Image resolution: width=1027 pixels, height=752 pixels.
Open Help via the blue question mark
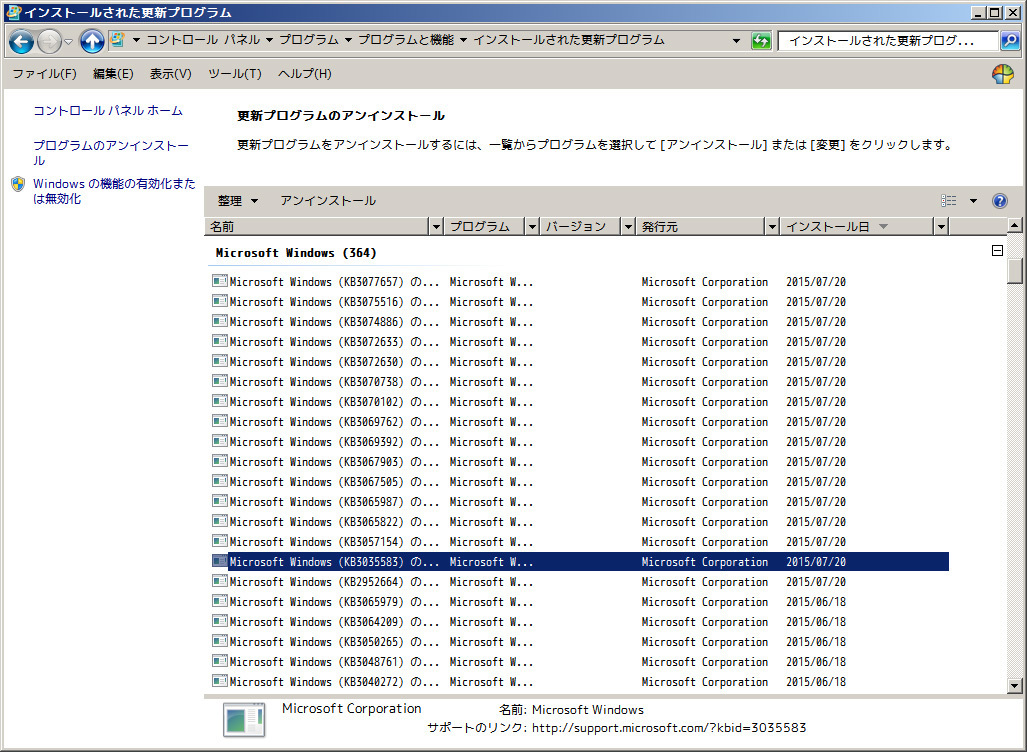pos(999,200)
